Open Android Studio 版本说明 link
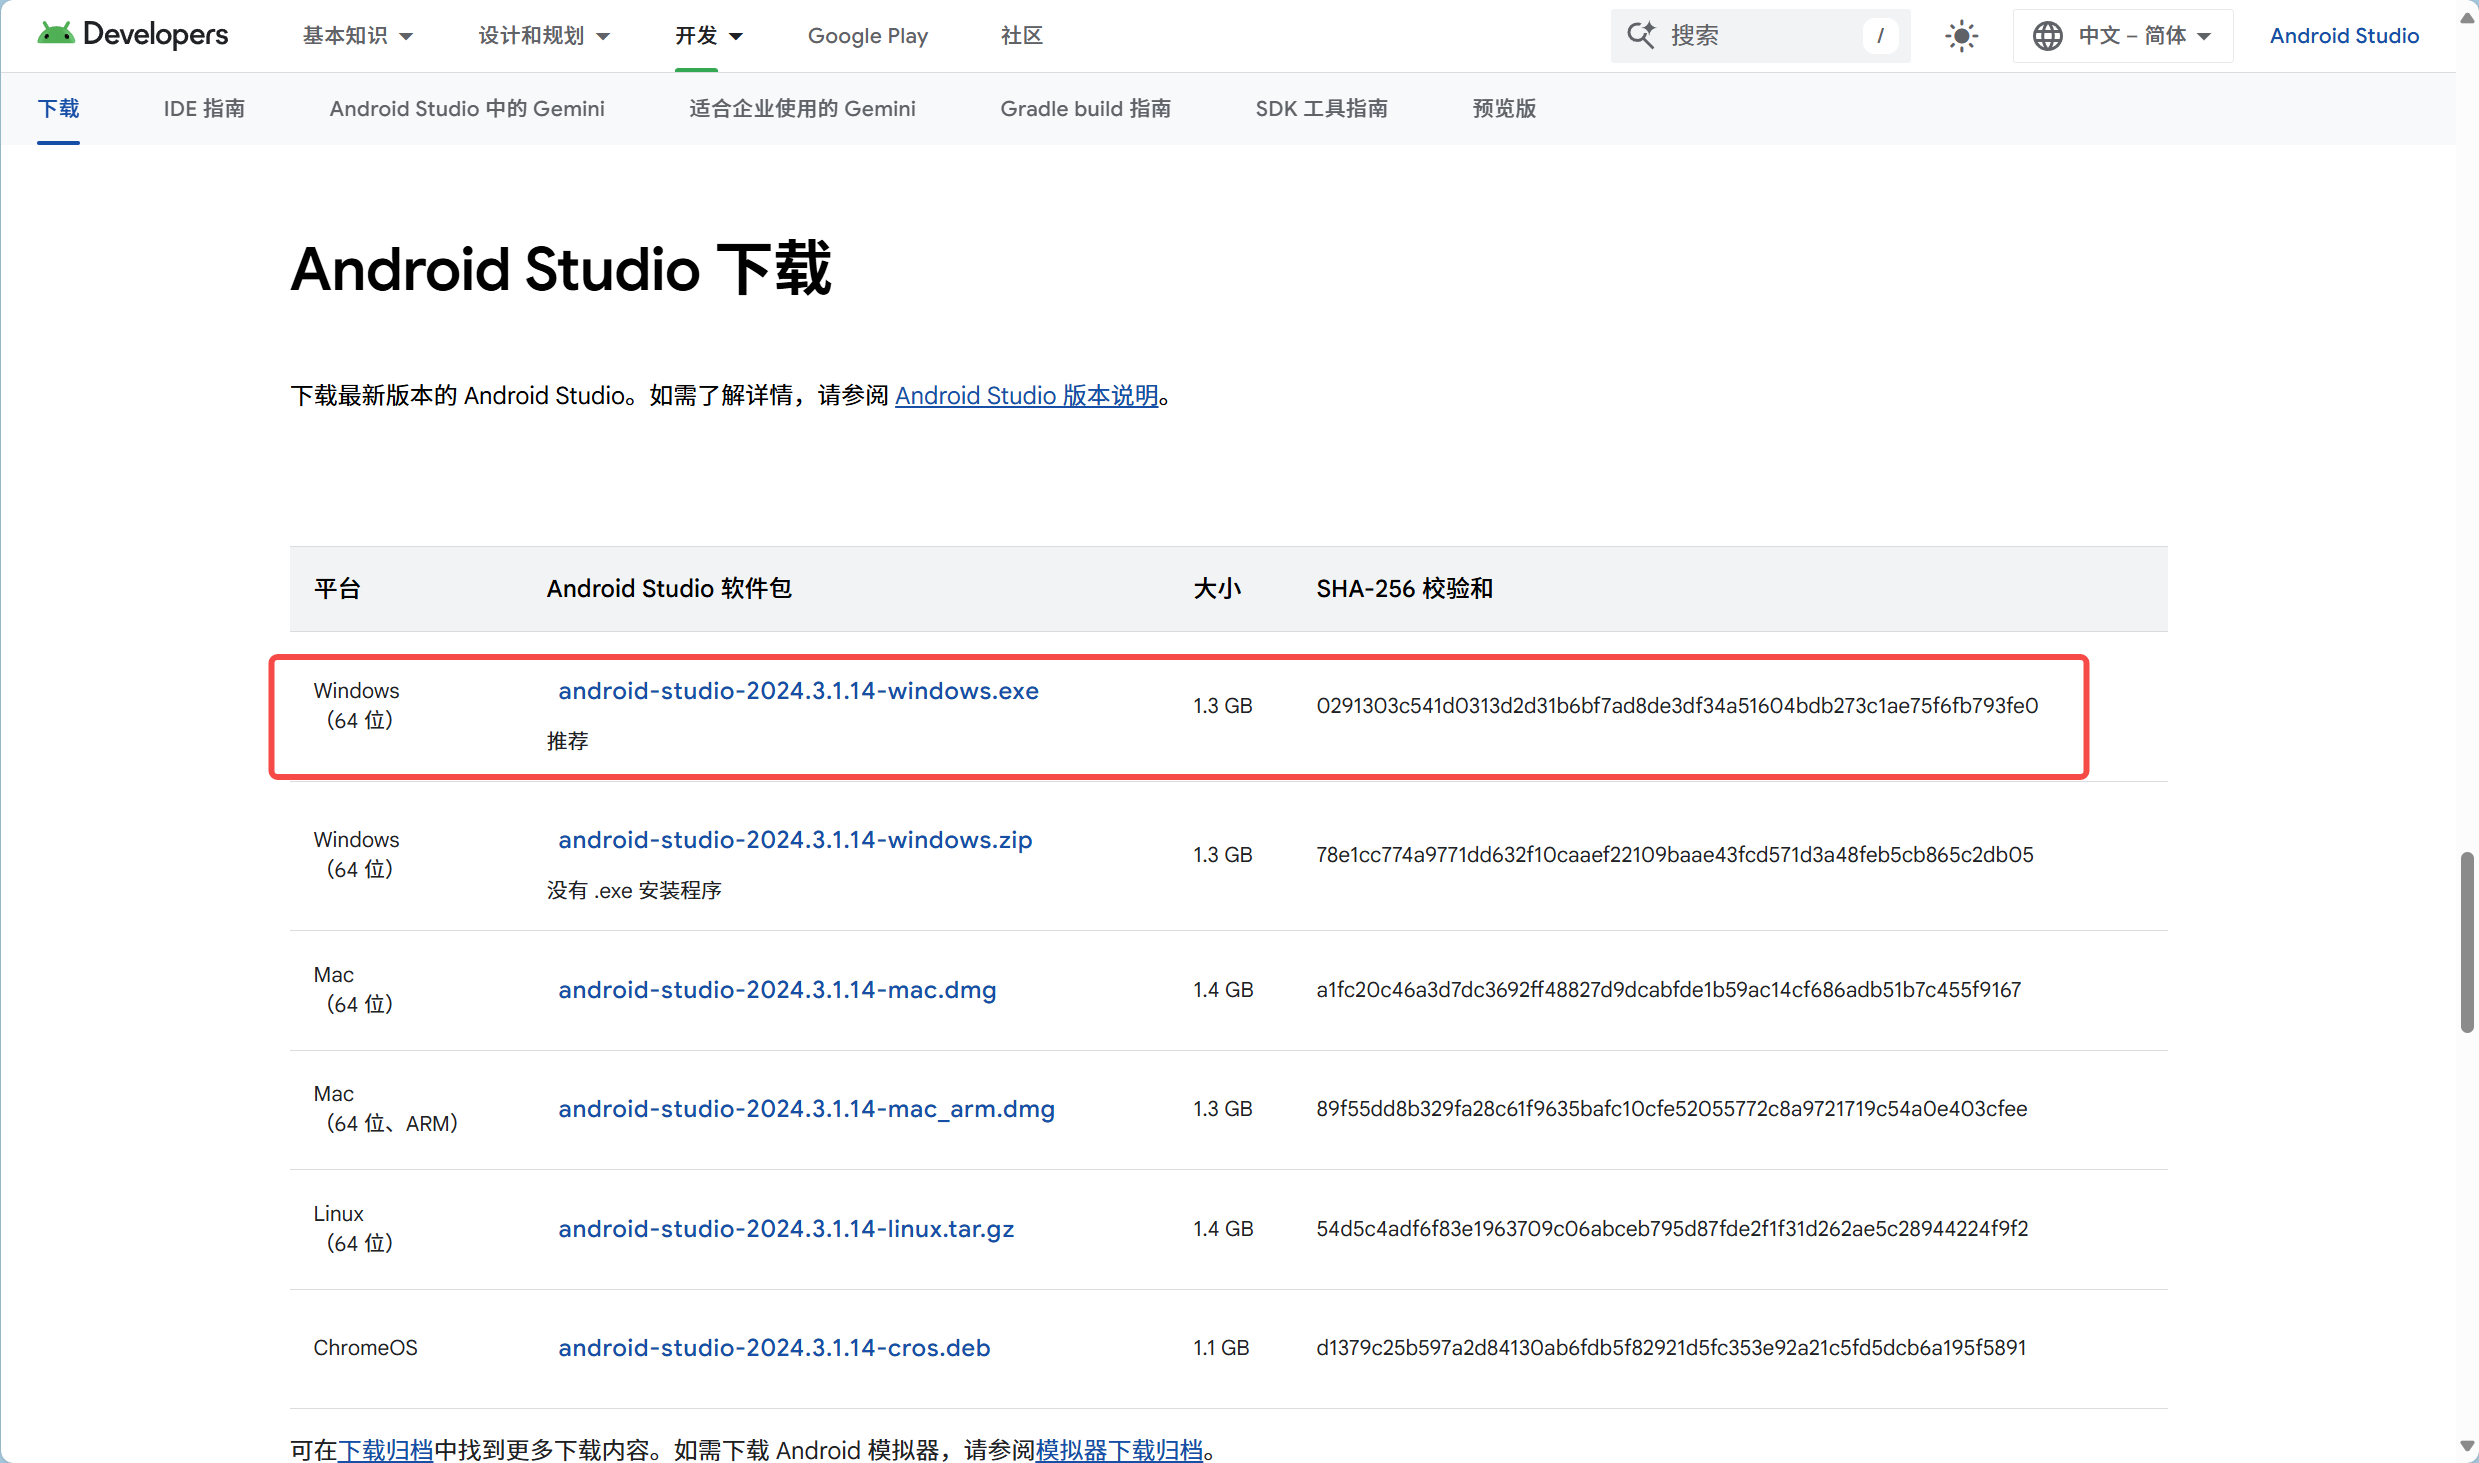 [1026, 396]
